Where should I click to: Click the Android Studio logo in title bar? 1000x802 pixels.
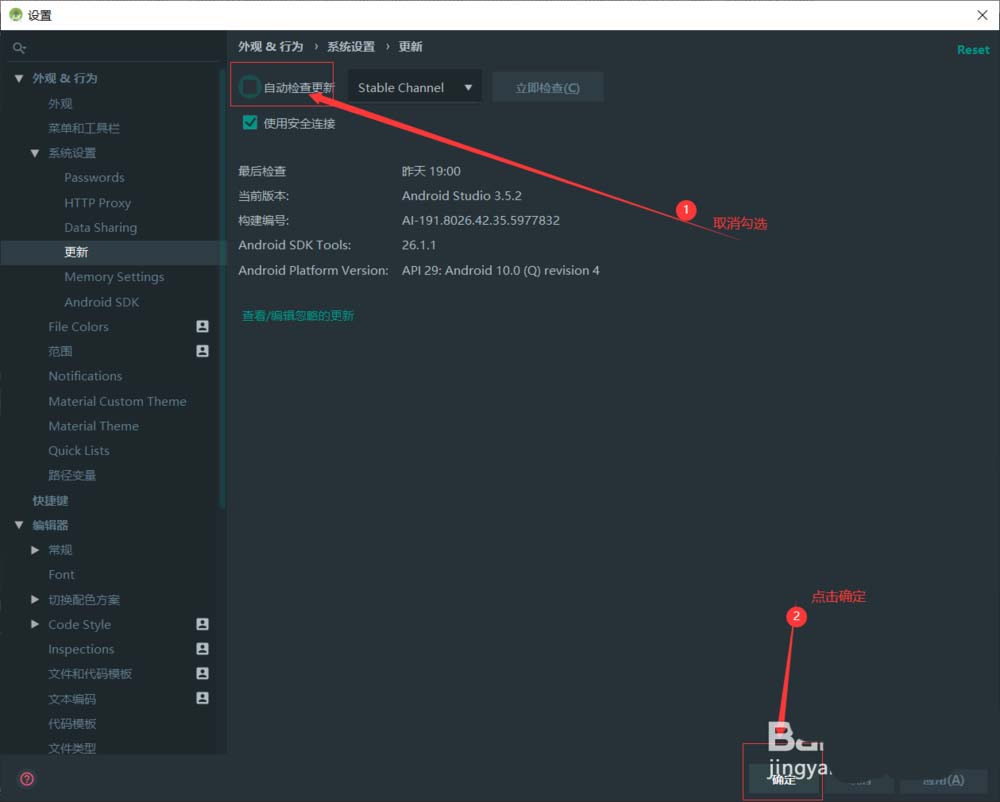tap(15, 15)
